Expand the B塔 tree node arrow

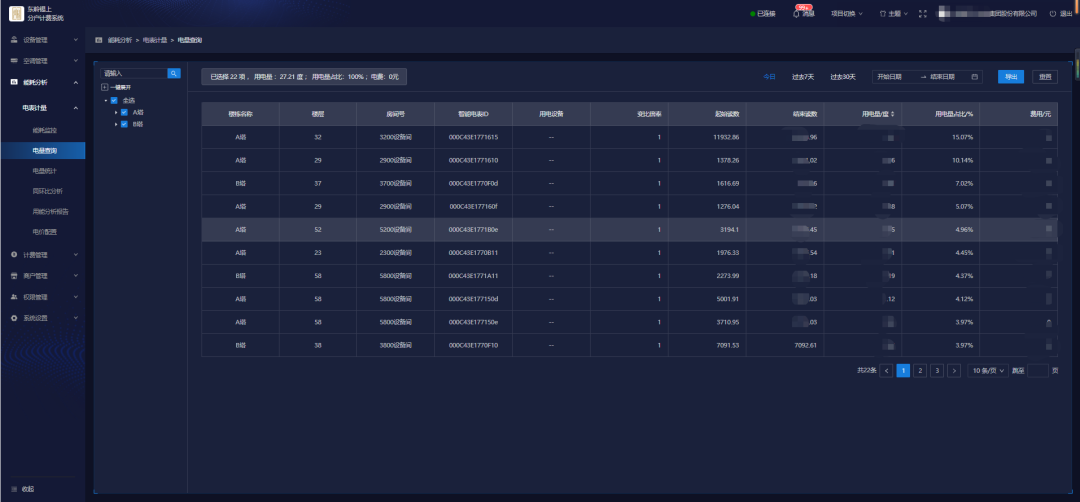[116, 124]
